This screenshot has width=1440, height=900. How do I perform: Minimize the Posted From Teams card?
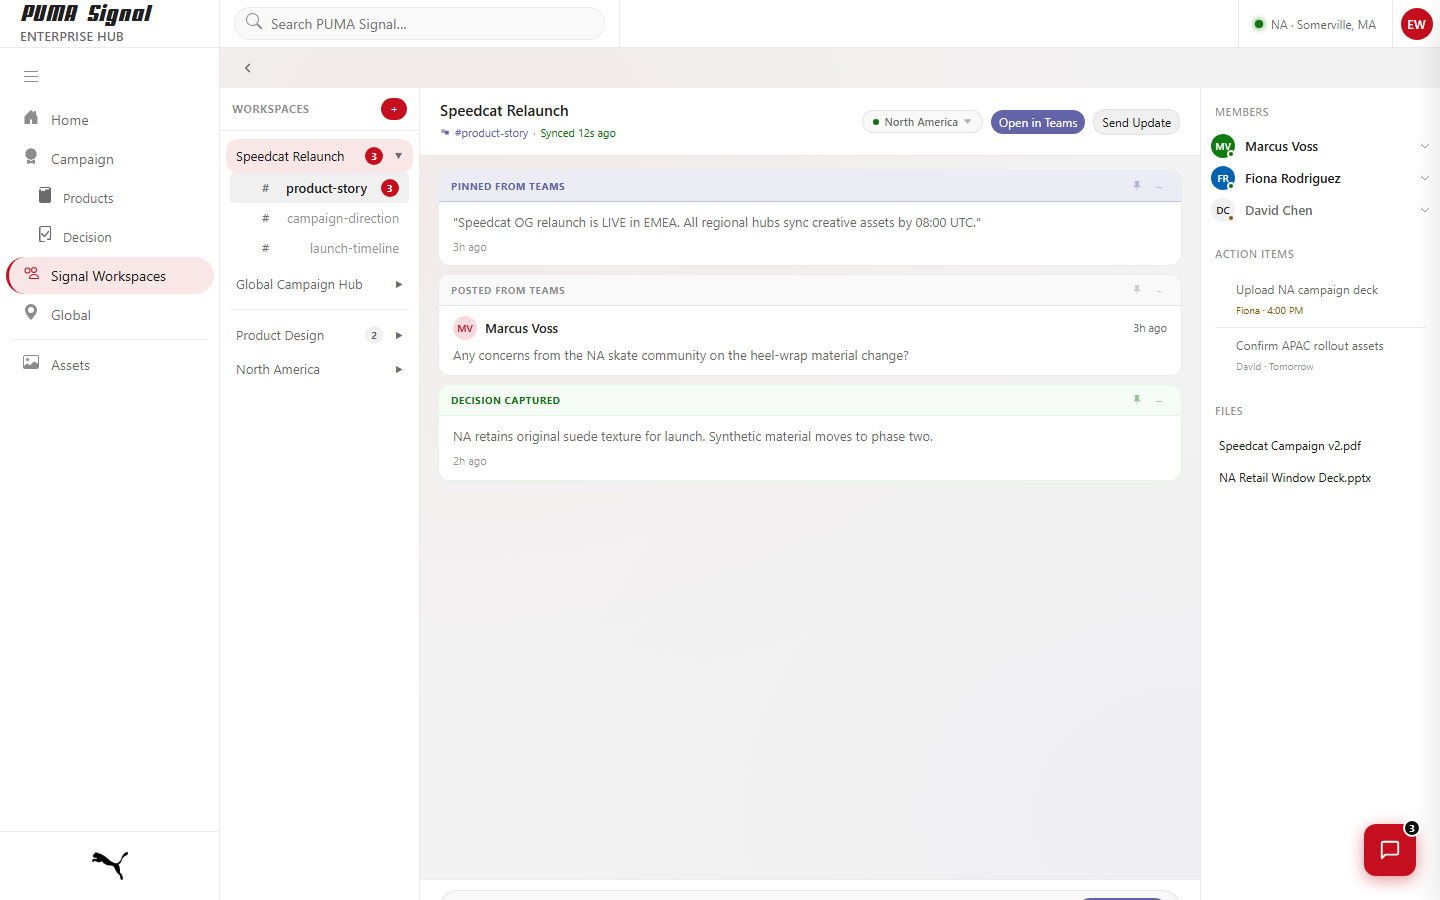click(x=1159, y=291)
